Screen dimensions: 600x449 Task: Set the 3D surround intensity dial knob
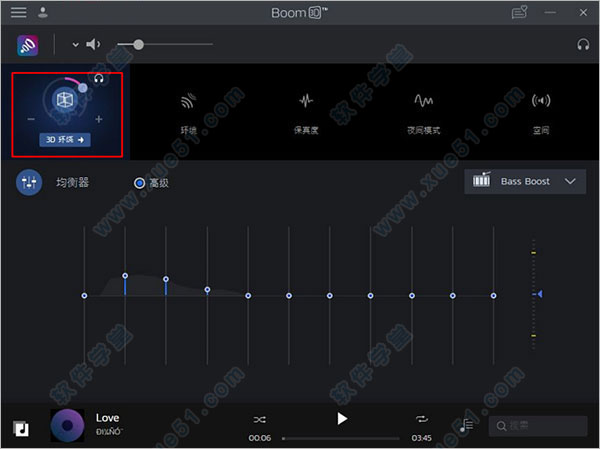pyautogui.click(x=83, y=88)
